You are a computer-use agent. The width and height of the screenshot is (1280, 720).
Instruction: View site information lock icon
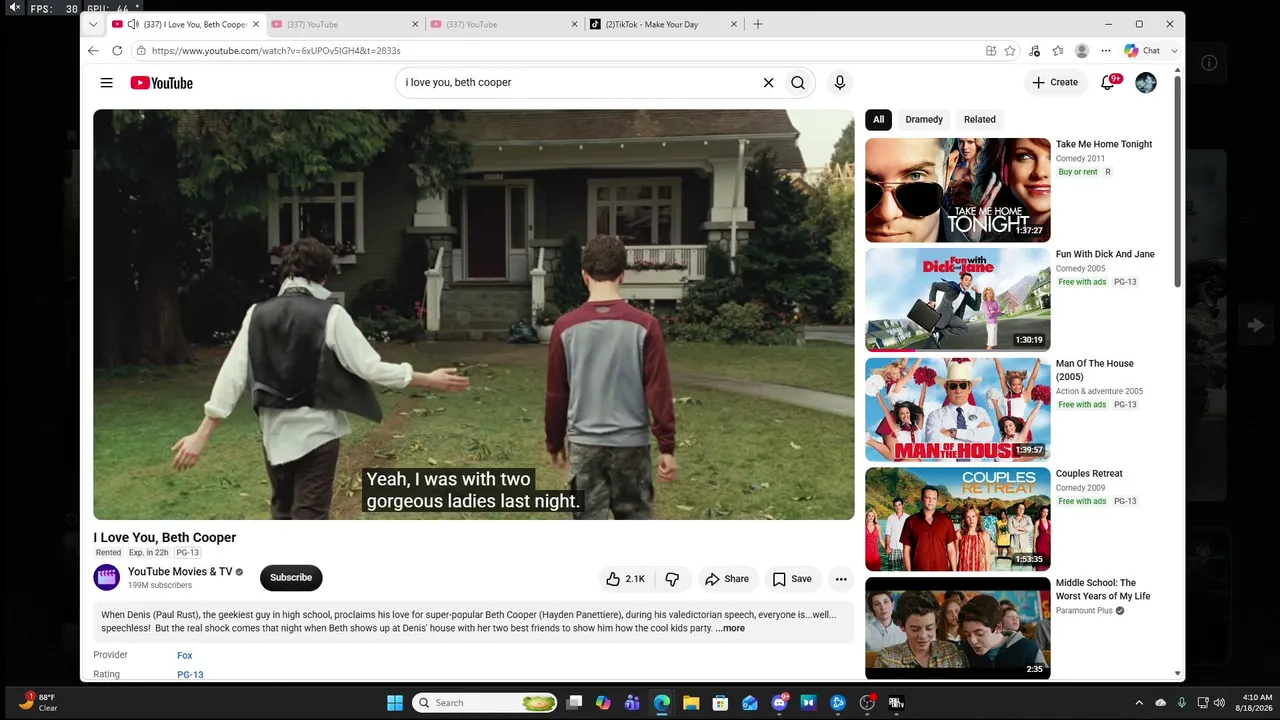[x=141, y=51]
